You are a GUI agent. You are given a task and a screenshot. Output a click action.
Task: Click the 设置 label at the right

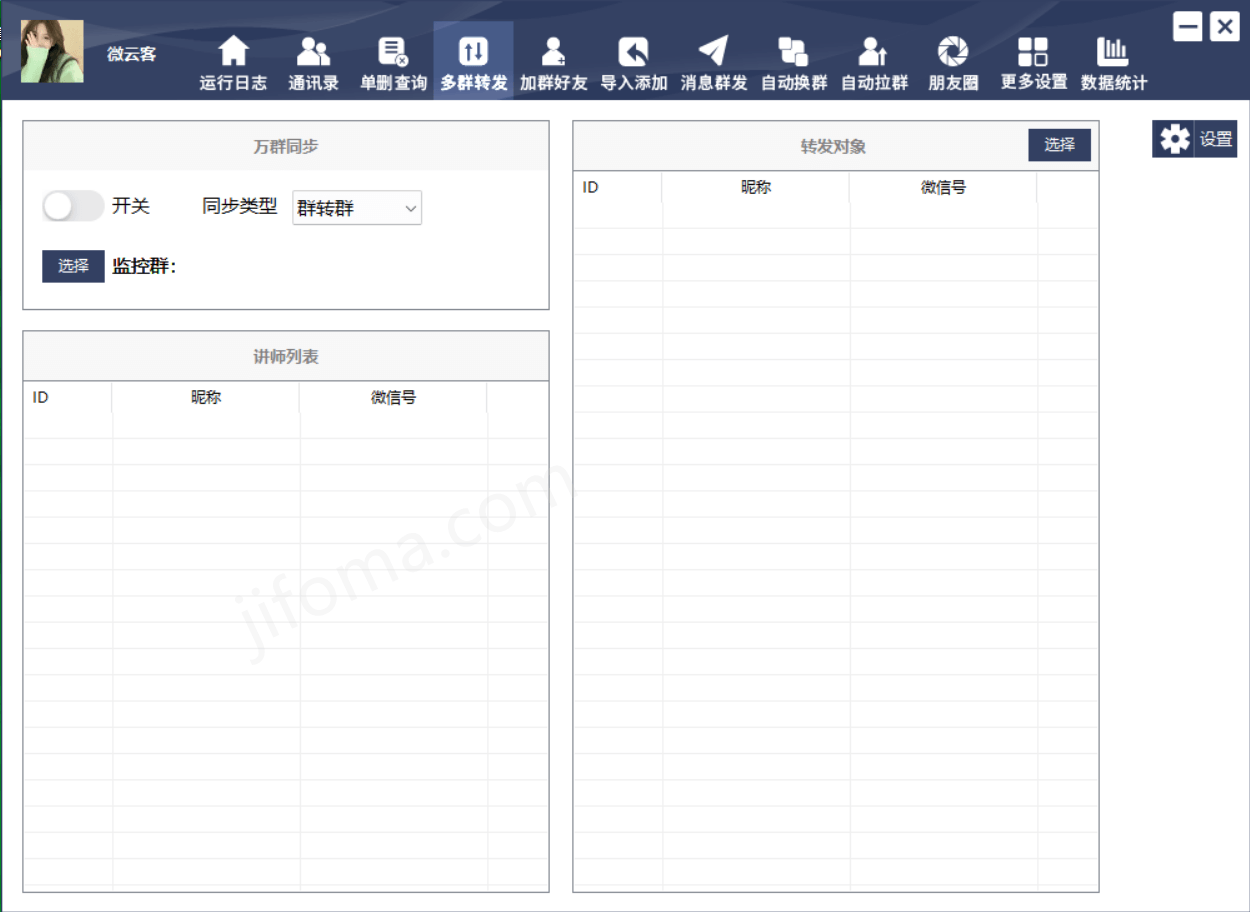point(1216,139)
